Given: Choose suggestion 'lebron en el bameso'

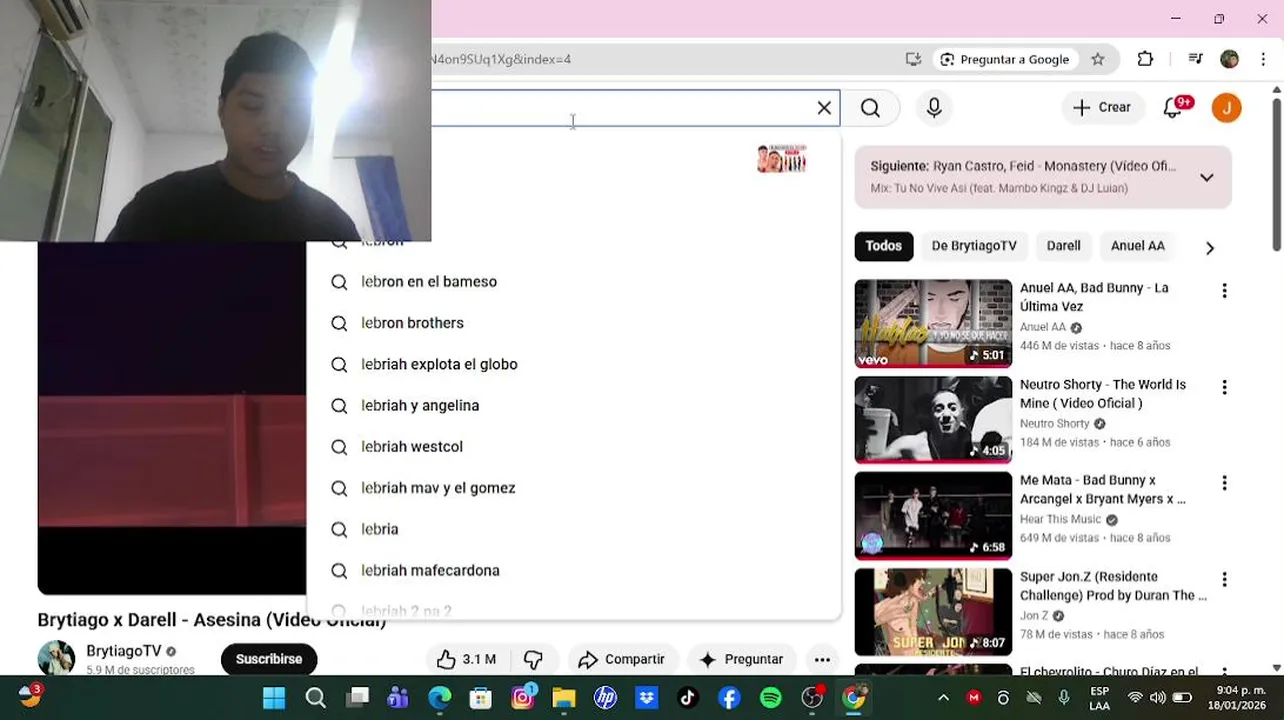Looking at the screenshot, I should point(574,282).
